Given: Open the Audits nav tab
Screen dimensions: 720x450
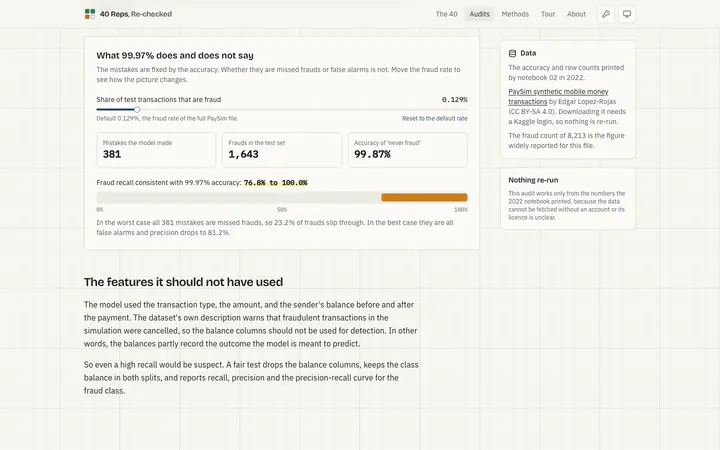Looking at the screenshot, I should tap(479, 14).
